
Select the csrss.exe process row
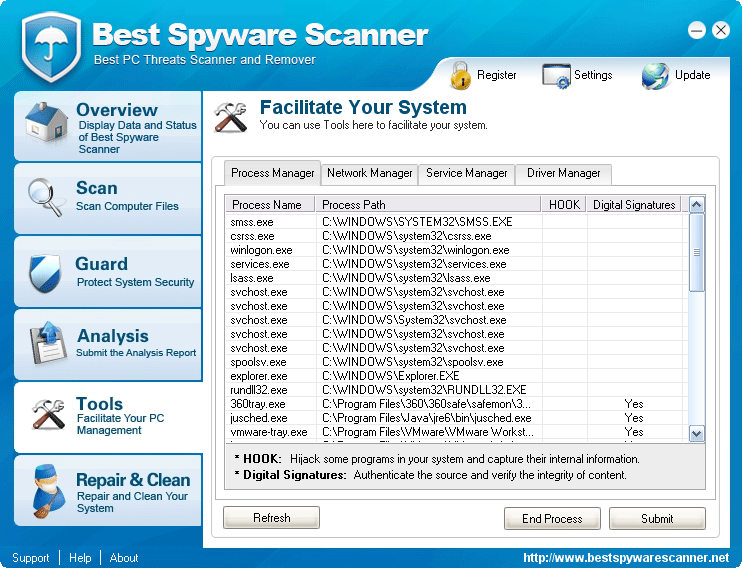[x=456, y=236]
